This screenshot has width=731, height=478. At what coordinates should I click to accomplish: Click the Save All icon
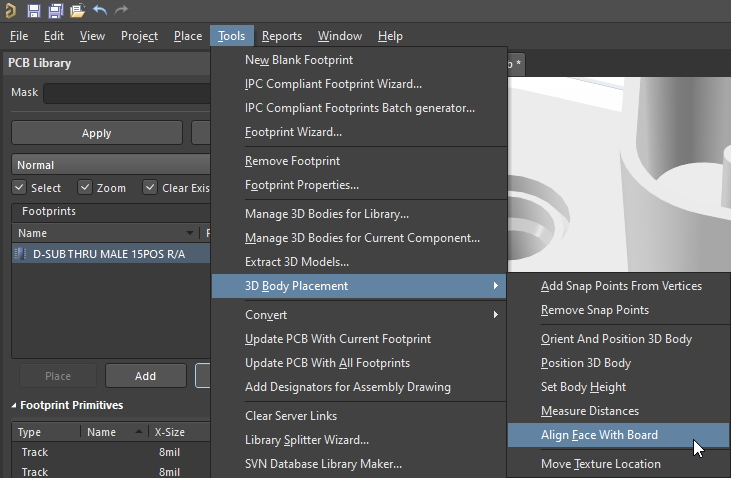click(x=55, y=10)
